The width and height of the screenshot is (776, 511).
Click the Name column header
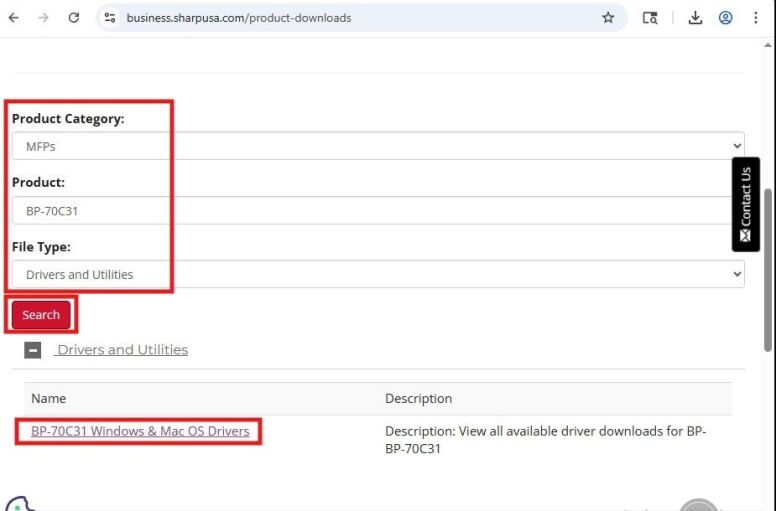pyautogui.click(x=48, y=398)
